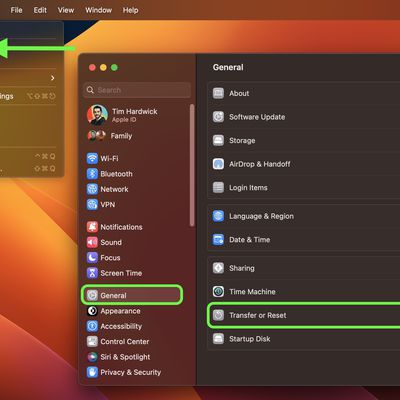This screenshot has height=400, width=400.
Task: Select the Notifications label
Action: coord(121,227)
